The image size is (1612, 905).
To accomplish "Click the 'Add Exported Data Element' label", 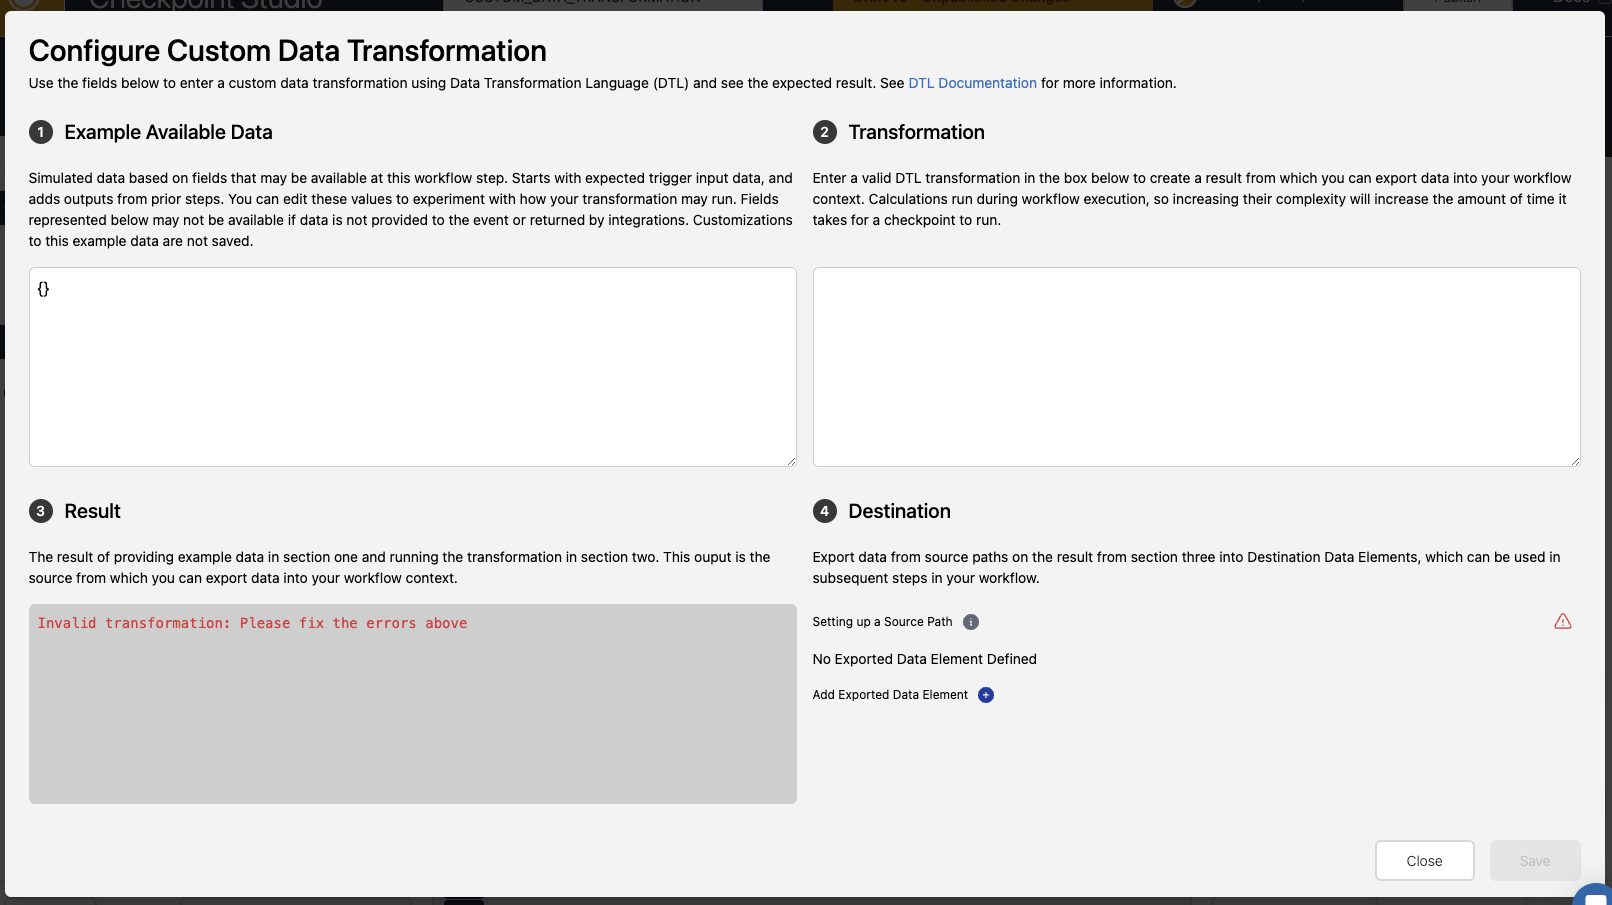I will (x=890, y=695).
